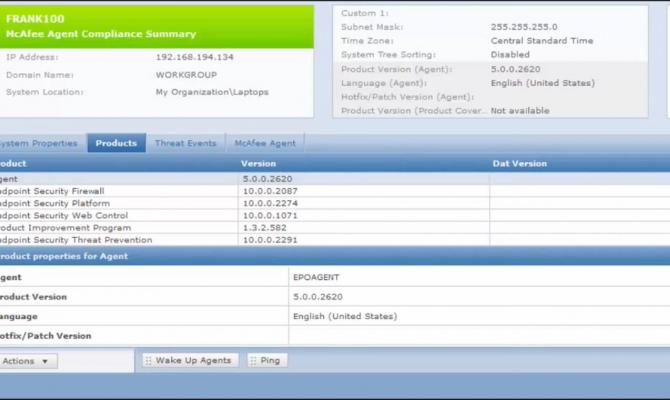
Task: Click the Not available product coverage value
Action: coord(520,111)
